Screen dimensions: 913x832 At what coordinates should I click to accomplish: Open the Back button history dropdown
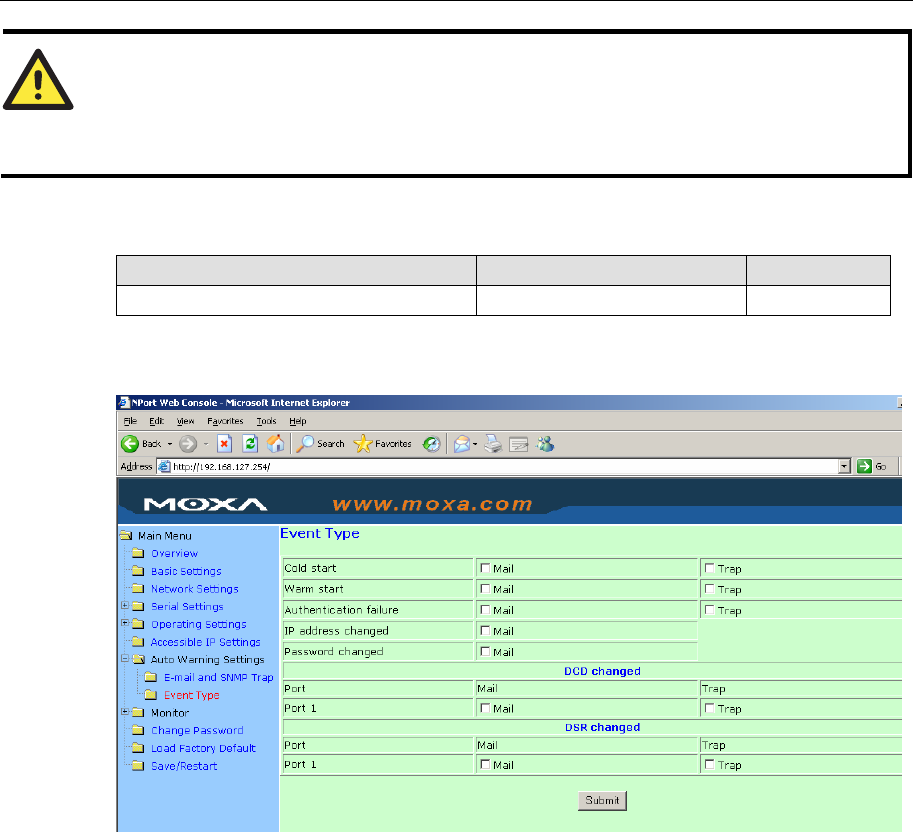click(170, 444)
